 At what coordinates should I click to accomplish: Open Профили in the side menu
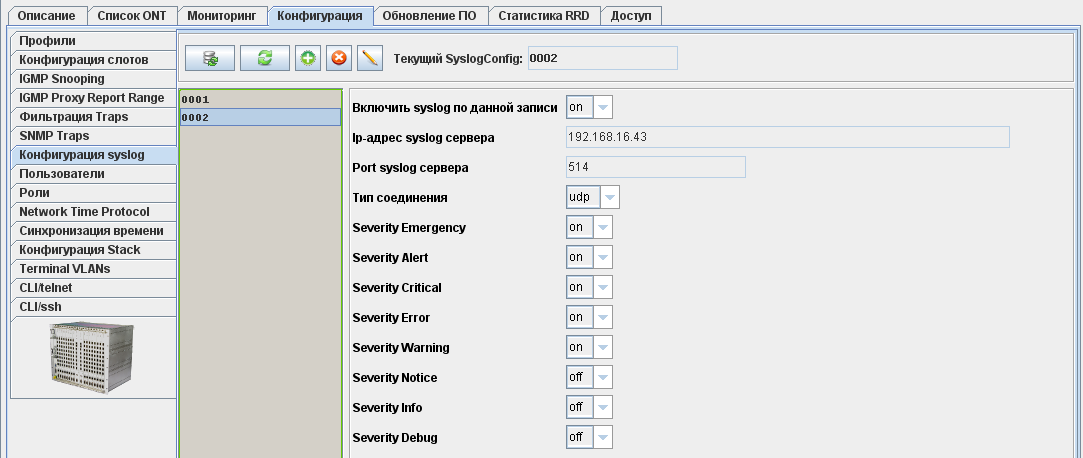click(94, 41)
